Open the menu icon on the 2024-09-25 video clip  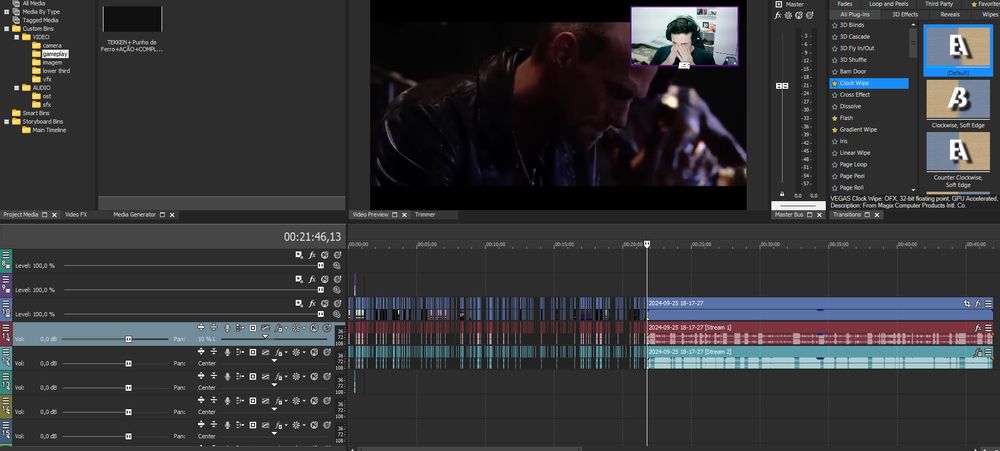tap(989, 304)
